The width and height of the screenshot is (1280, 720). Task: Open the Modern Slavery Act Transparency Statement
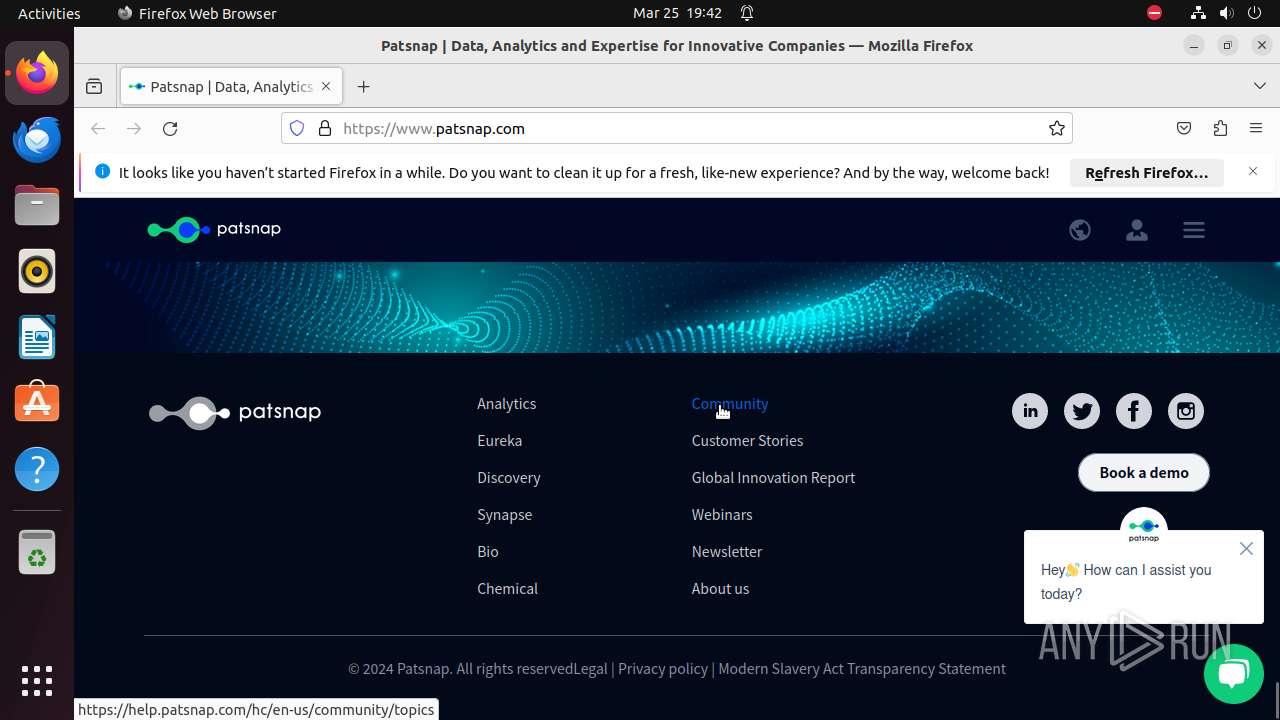[862, 669]
